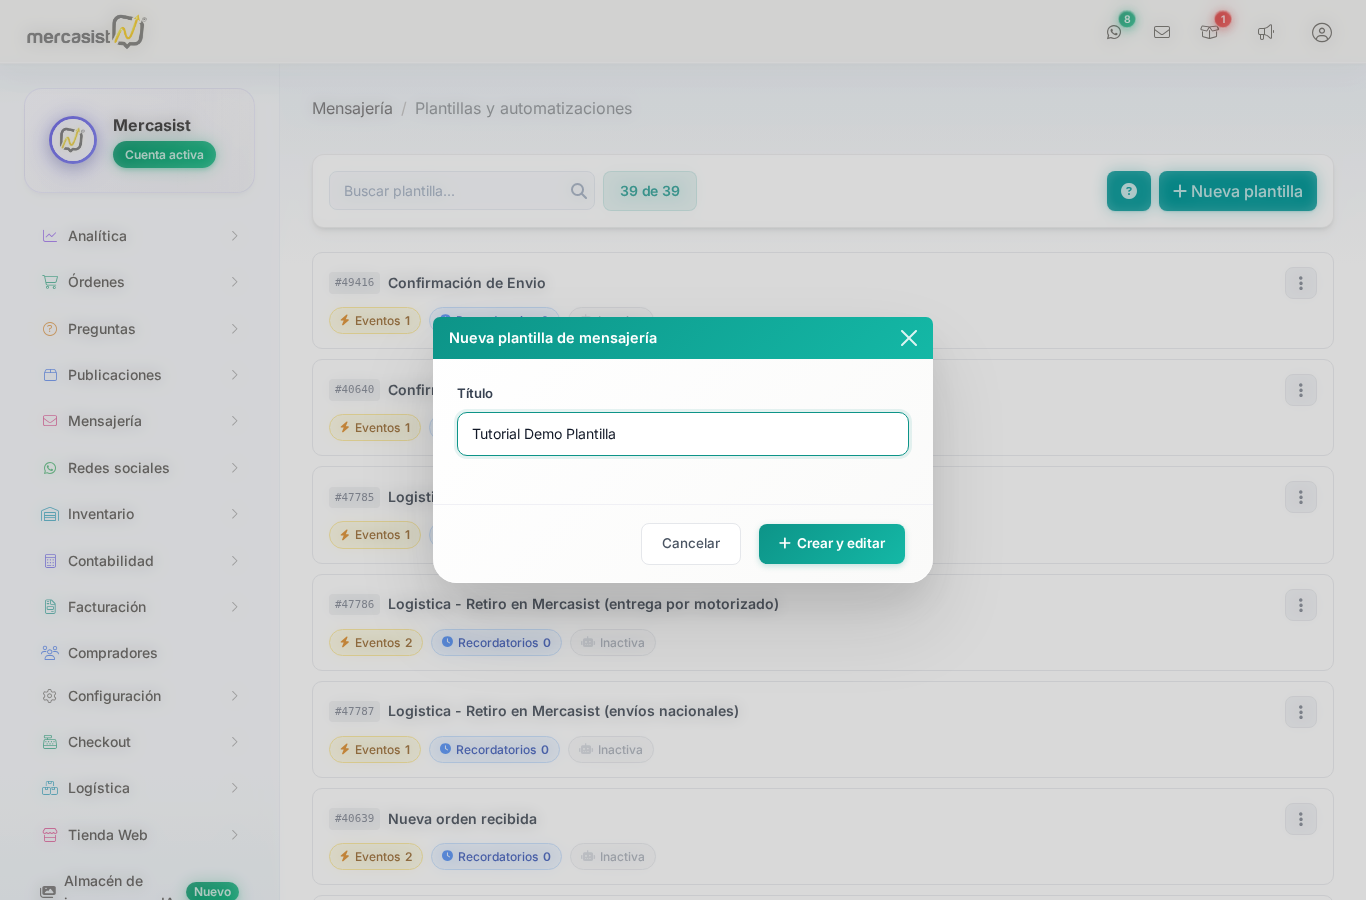Select the Mensajería breadcrumb item
This screenshot has width=1366, height=900.
[352, 108]
